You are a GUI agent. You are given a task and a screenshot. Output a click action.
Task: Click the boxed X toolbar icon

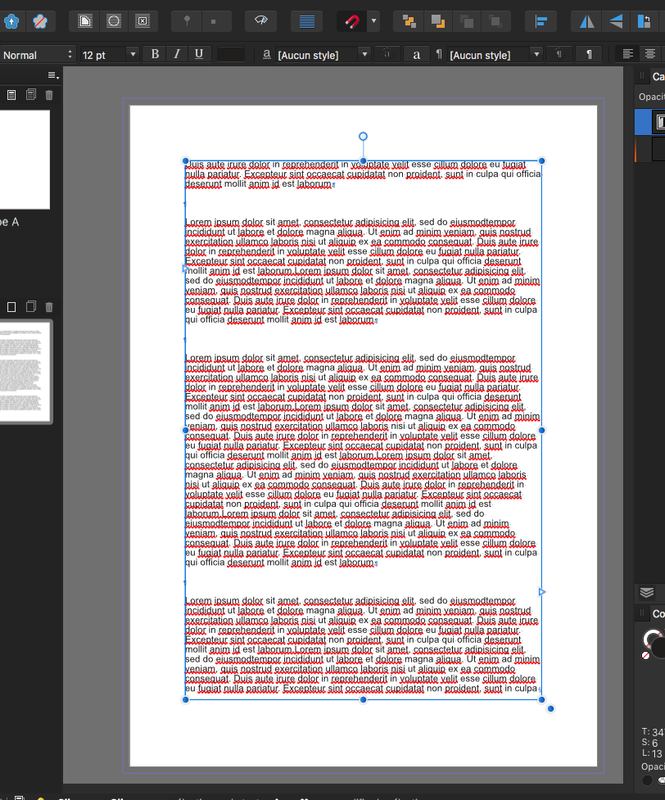pyautogui.click(x=142, y=21)
